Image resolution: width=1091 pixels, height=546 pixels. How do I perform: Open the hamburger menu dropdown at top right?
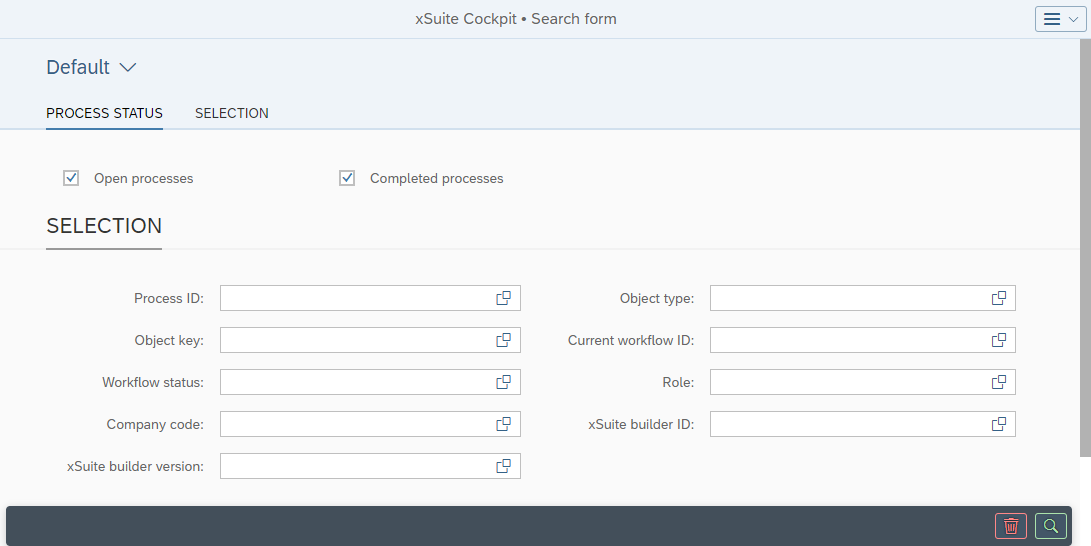click(1060, 19)
